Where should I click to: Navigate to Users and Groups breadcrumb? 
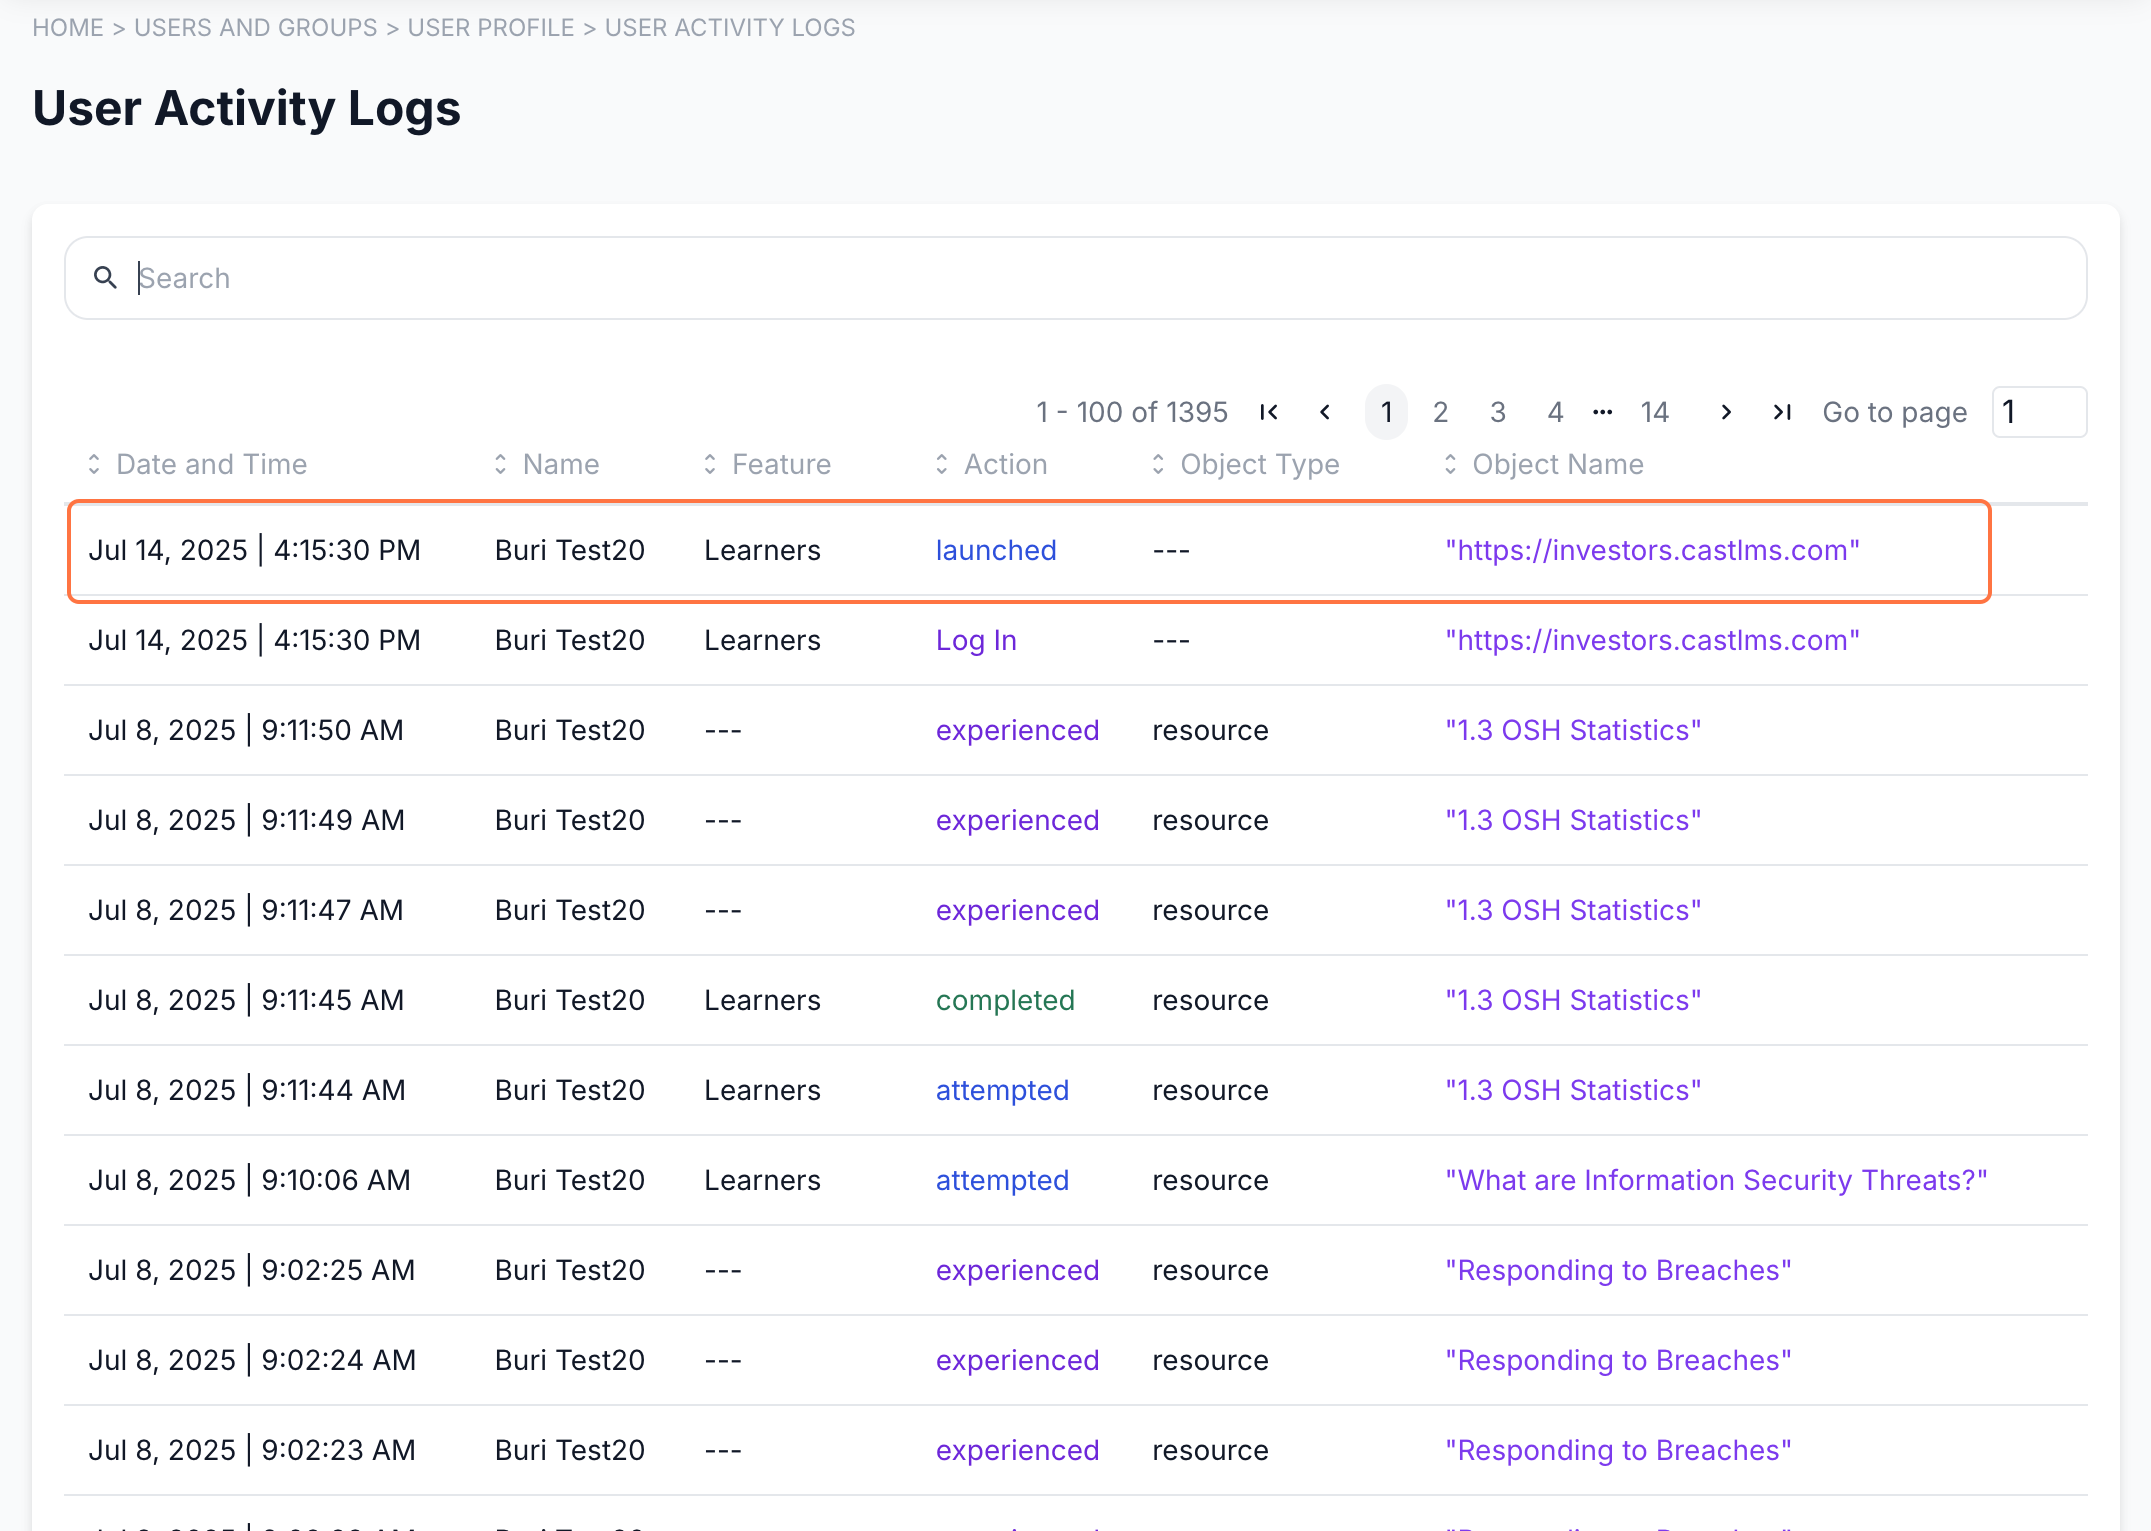(x=256, y=27)
